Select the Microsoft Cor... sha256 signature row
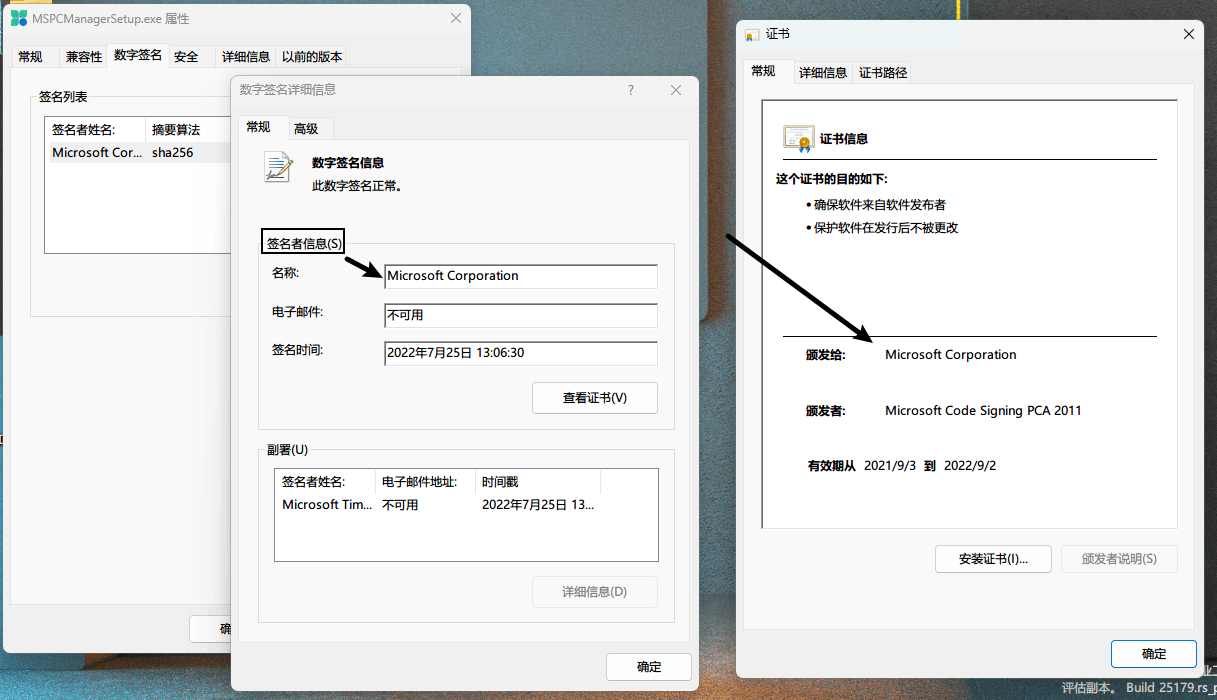This screenshot has height=700, width=1217. tap(140, 153)
